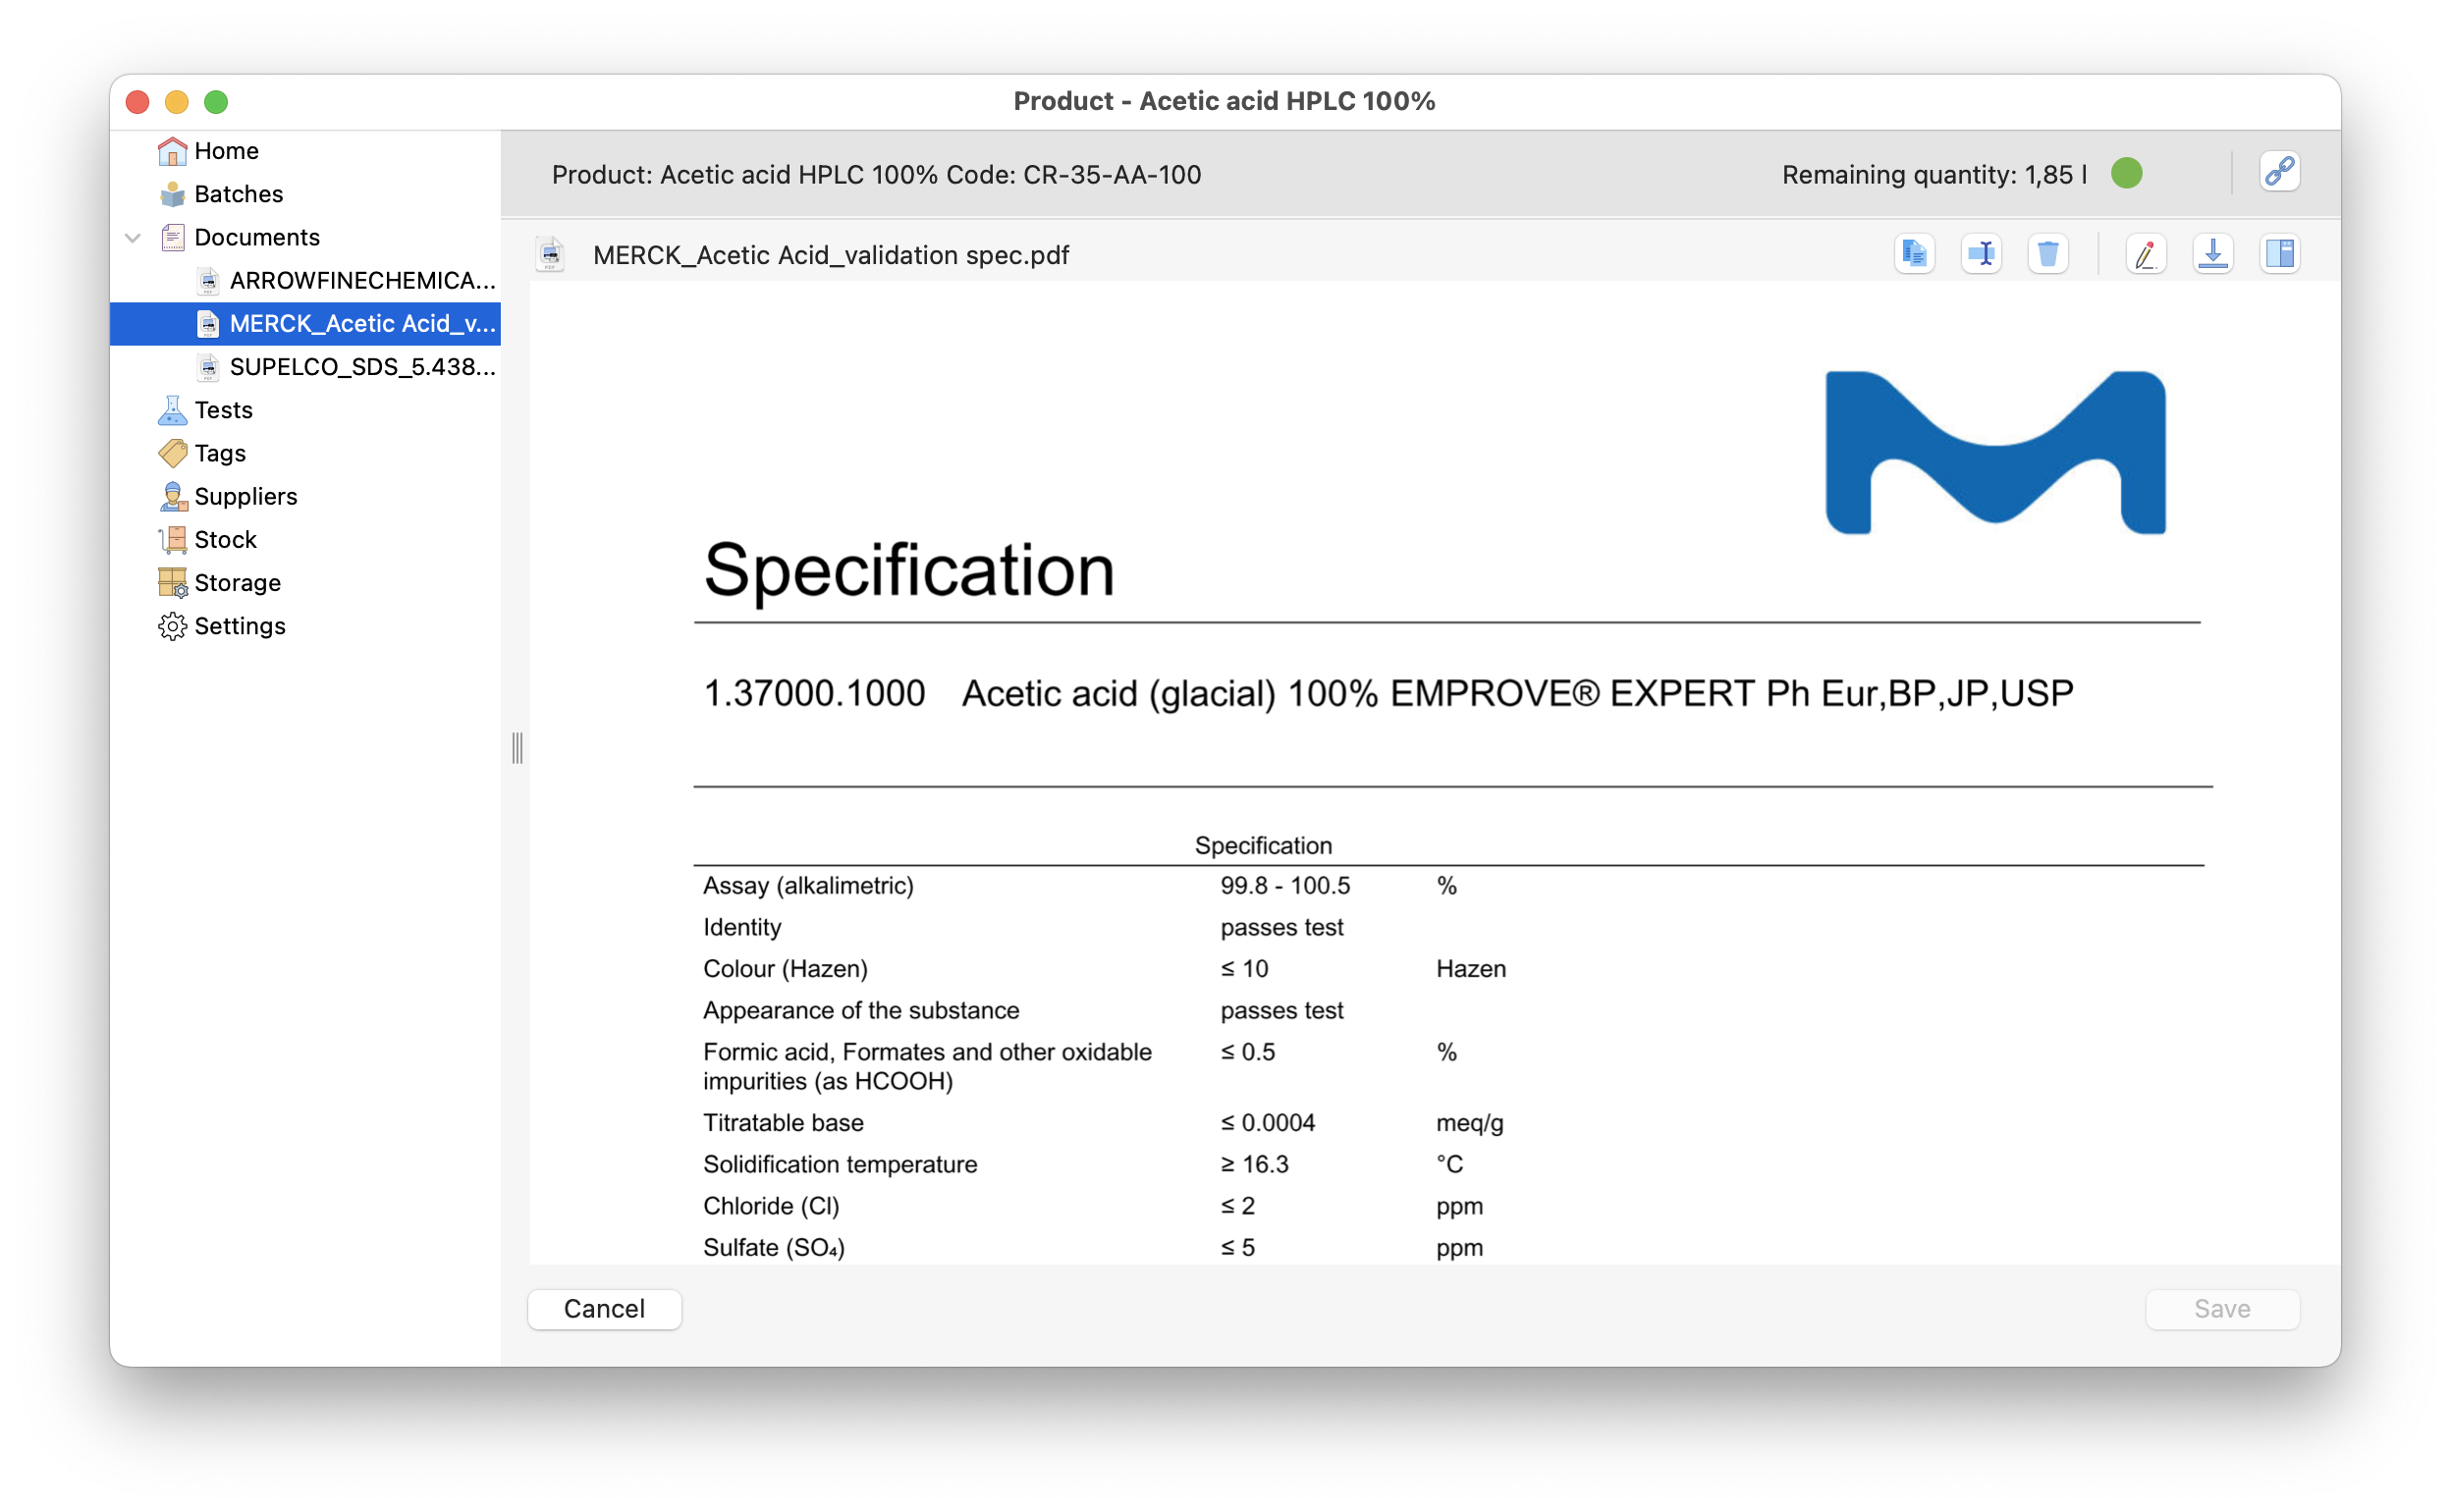
Task: Click the PDF file icon beside MERCK filename
Action: tap(551, 254)
